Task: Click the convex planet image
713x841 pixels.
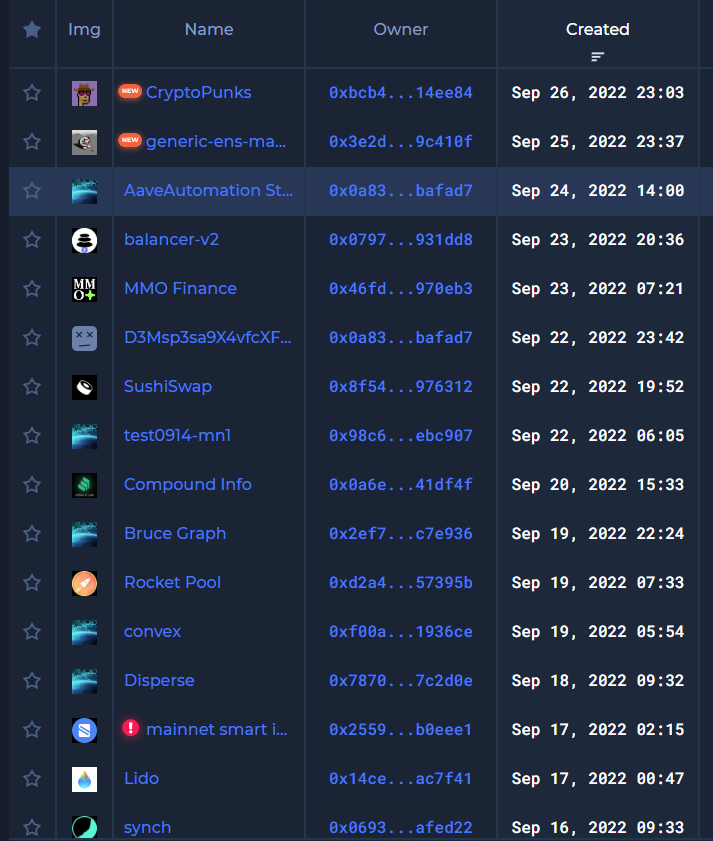Action: tap(84, 632)
